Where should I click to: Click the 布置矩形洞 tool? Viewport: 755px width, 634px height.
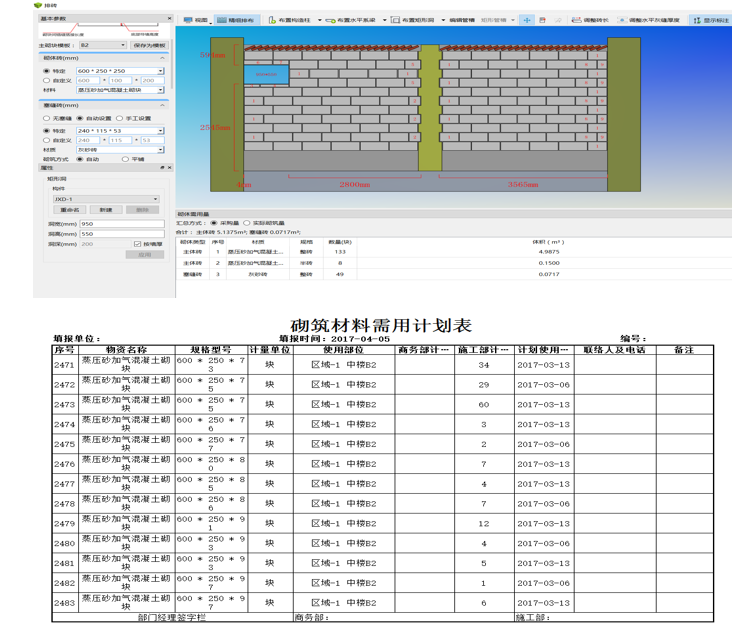coord(414,20)
